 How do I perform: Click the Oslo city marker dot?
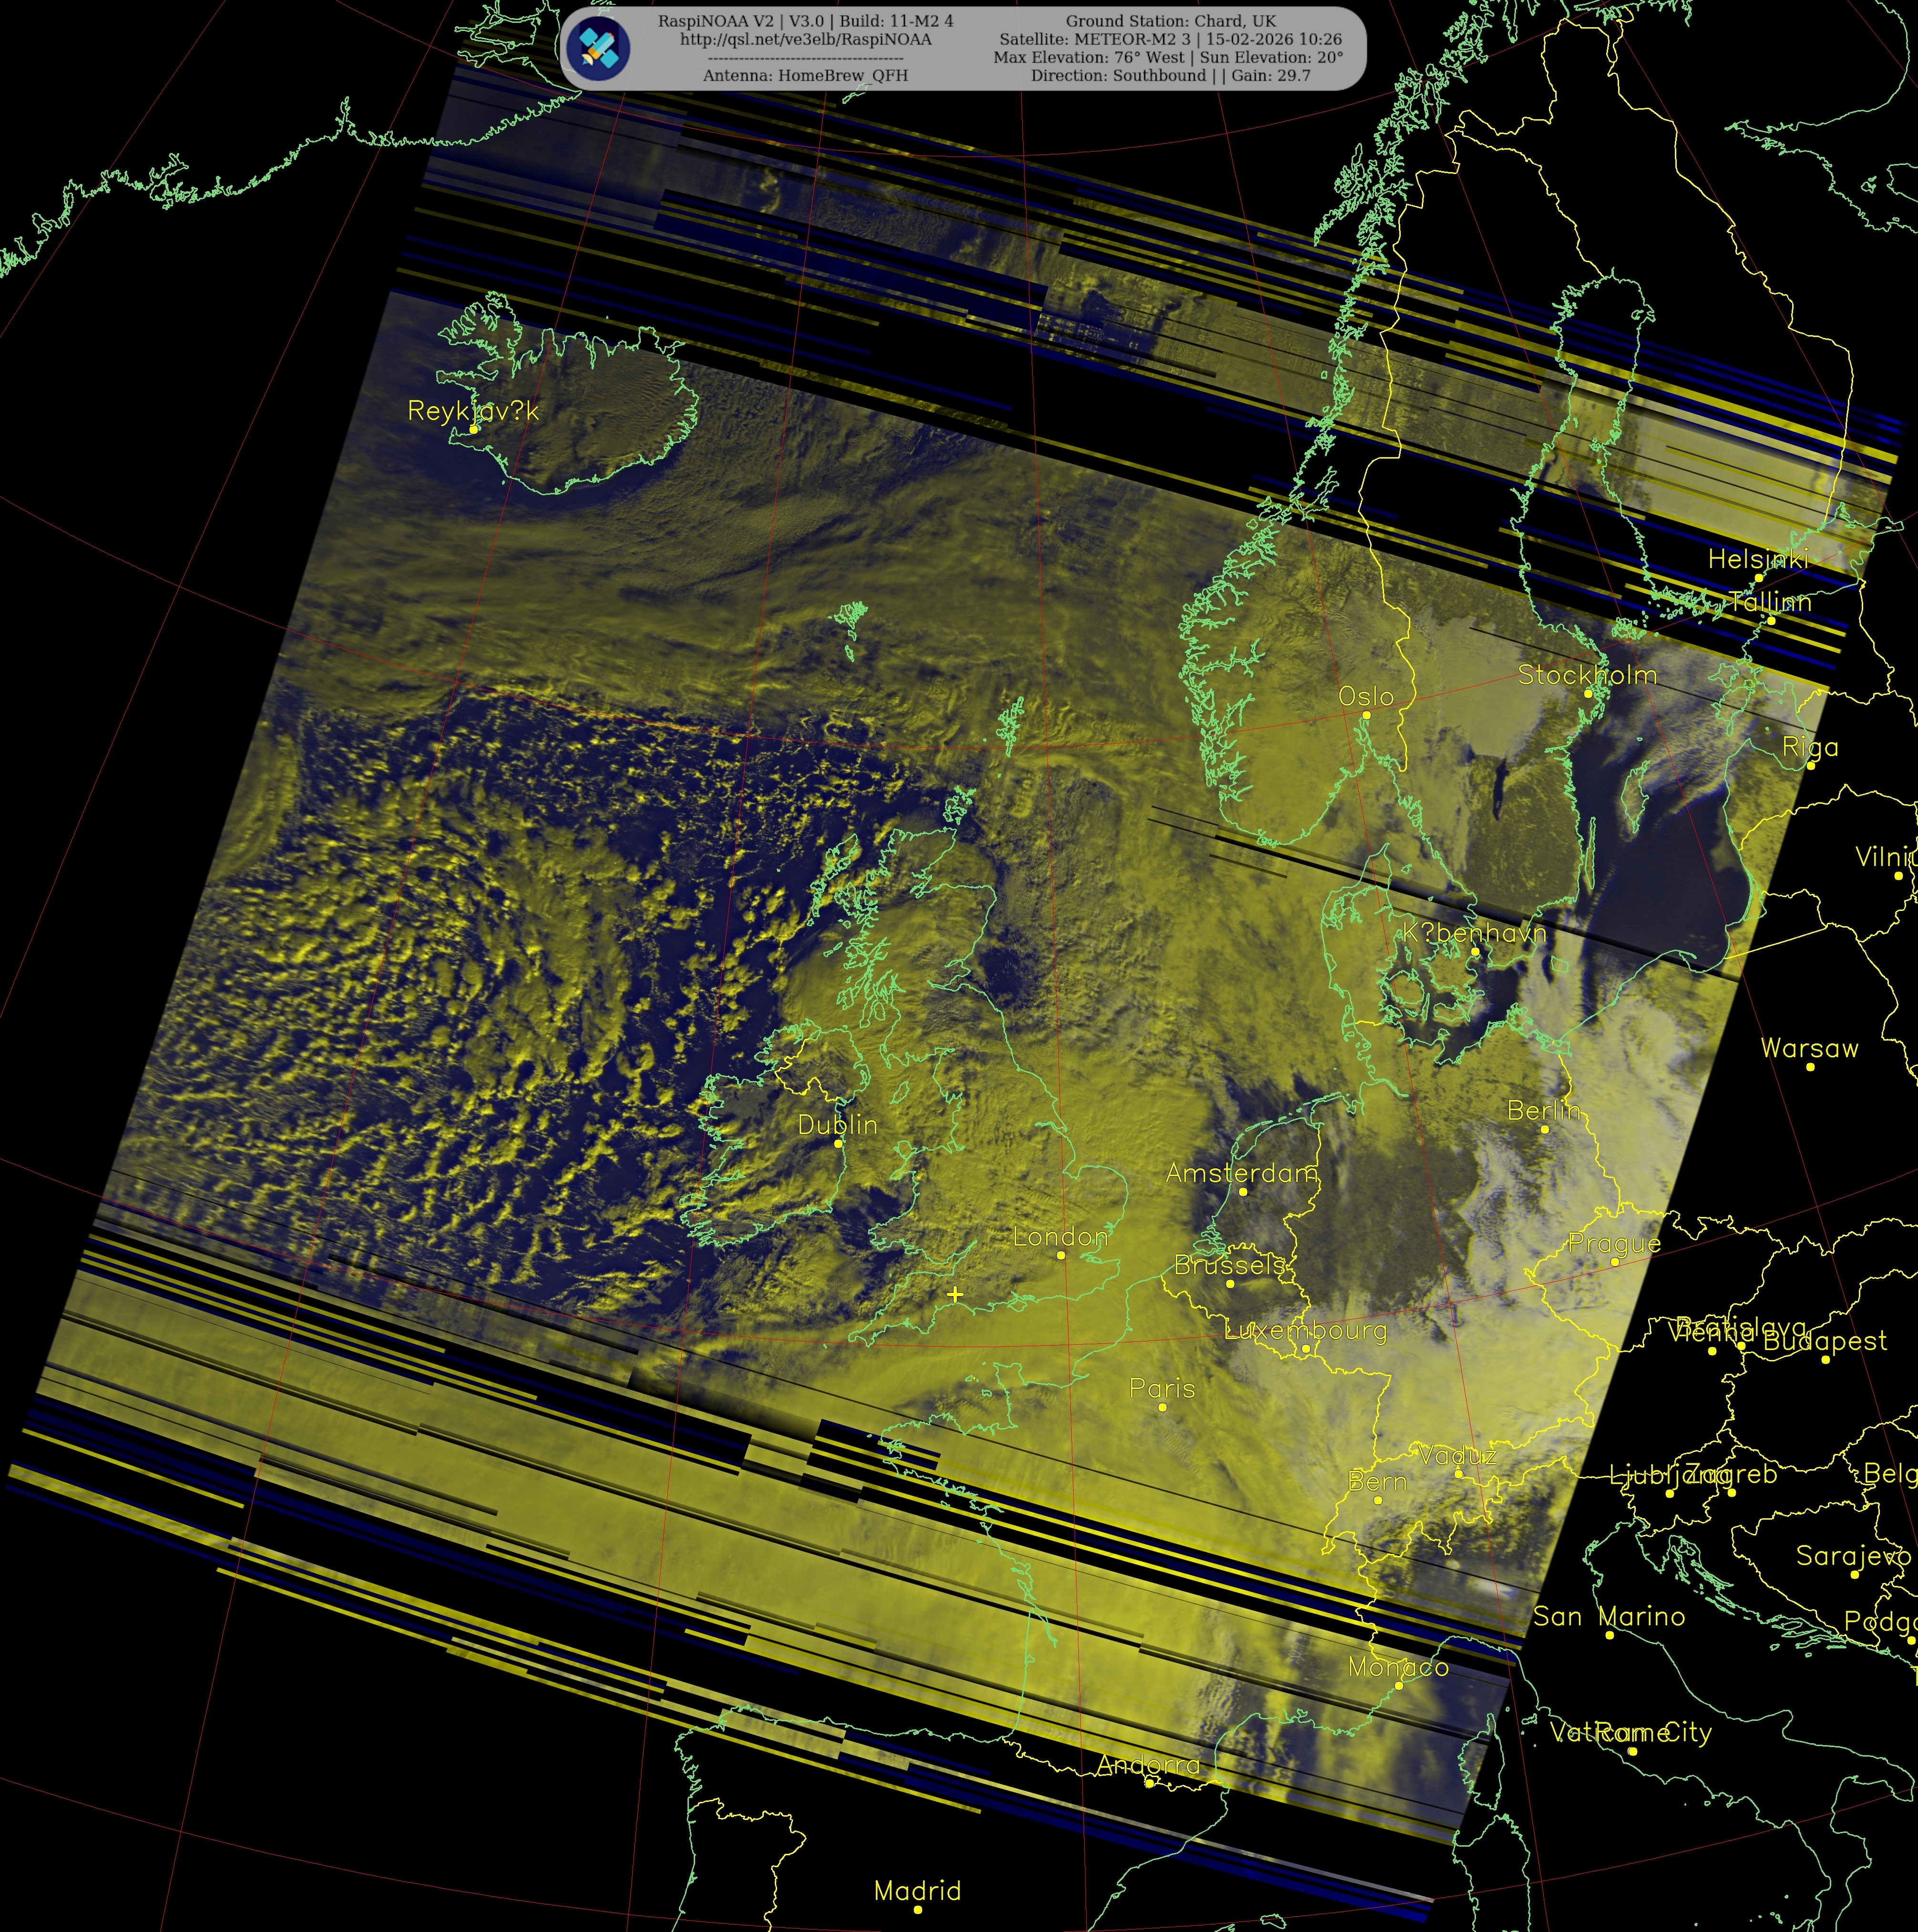[1366, 715]
